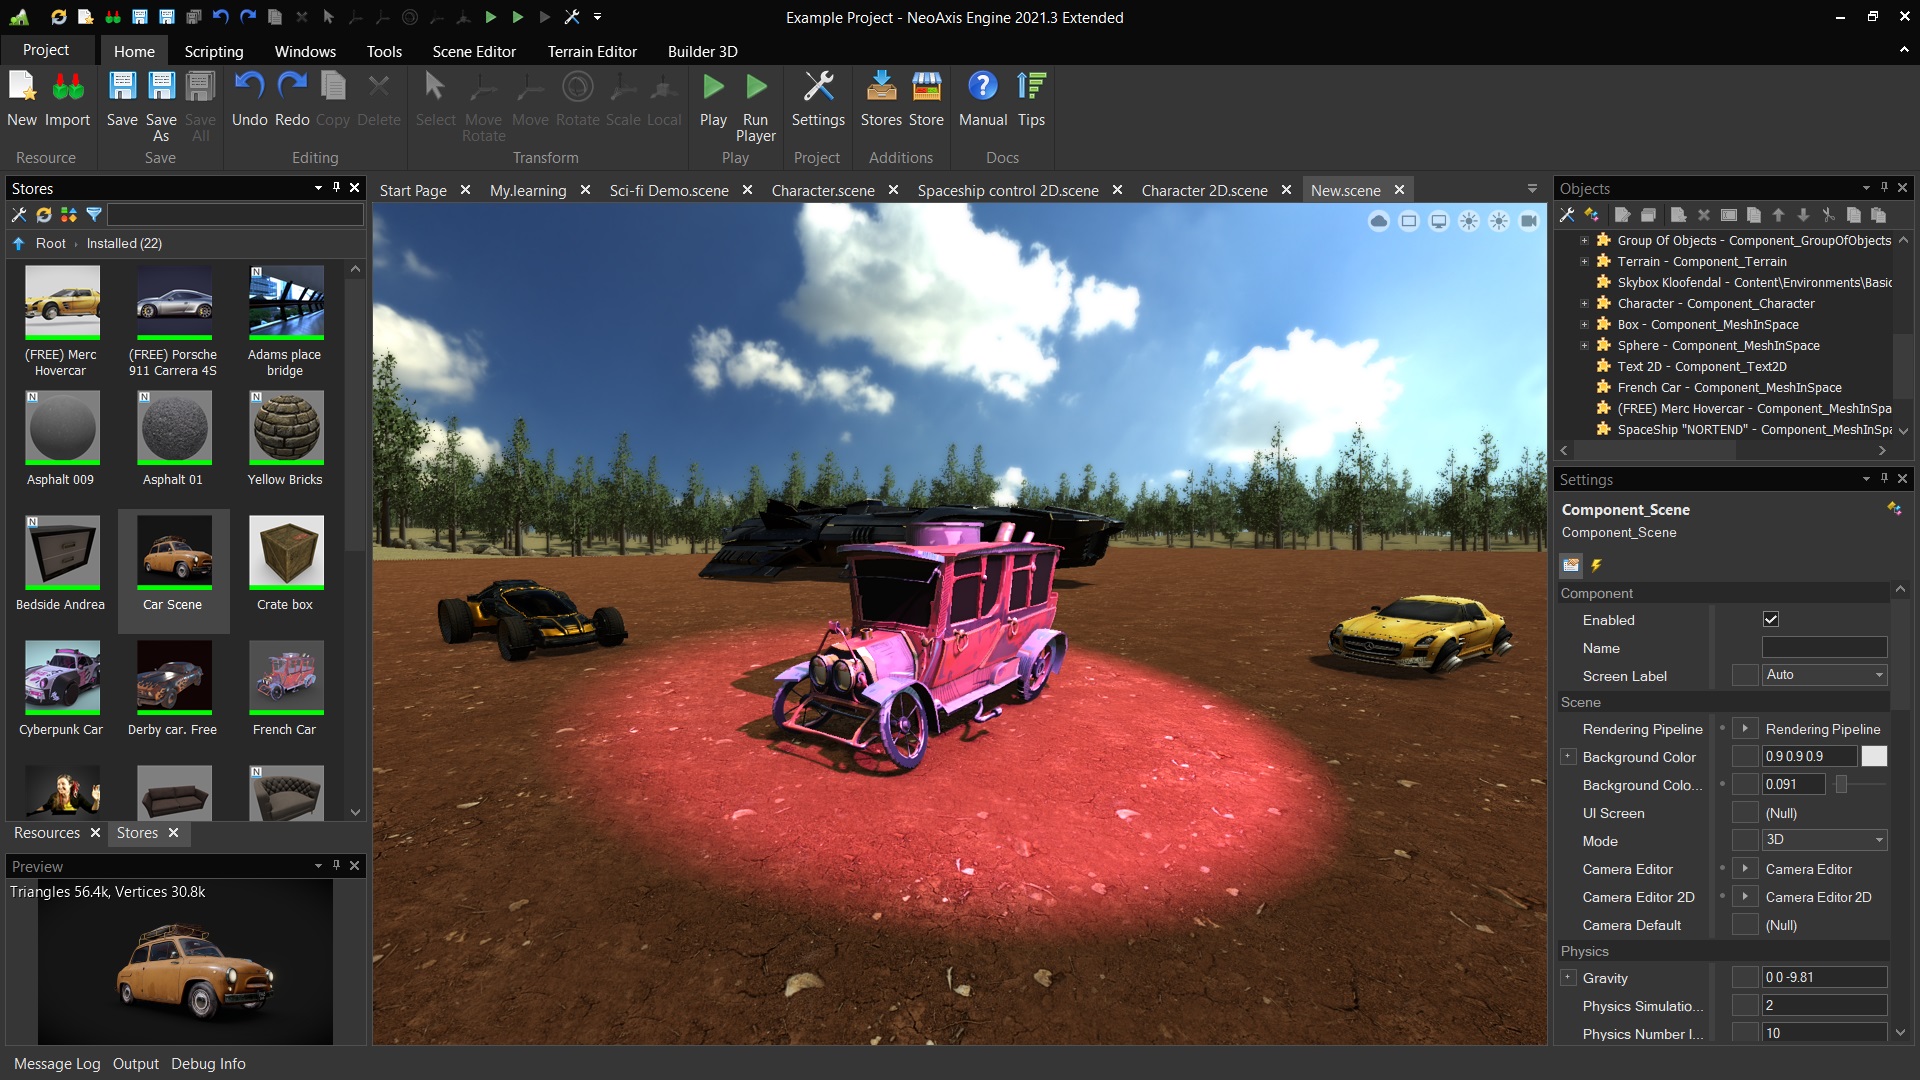Toggle the filter icon in Stores panel
This screenshot has width=1920, height=1080.
[94, 215]
